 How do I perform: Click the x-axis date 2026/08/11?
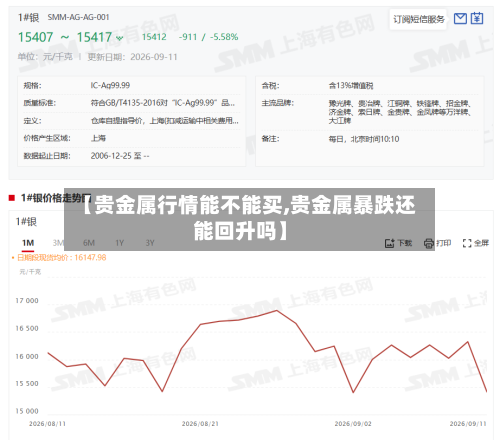click(47, 424)
